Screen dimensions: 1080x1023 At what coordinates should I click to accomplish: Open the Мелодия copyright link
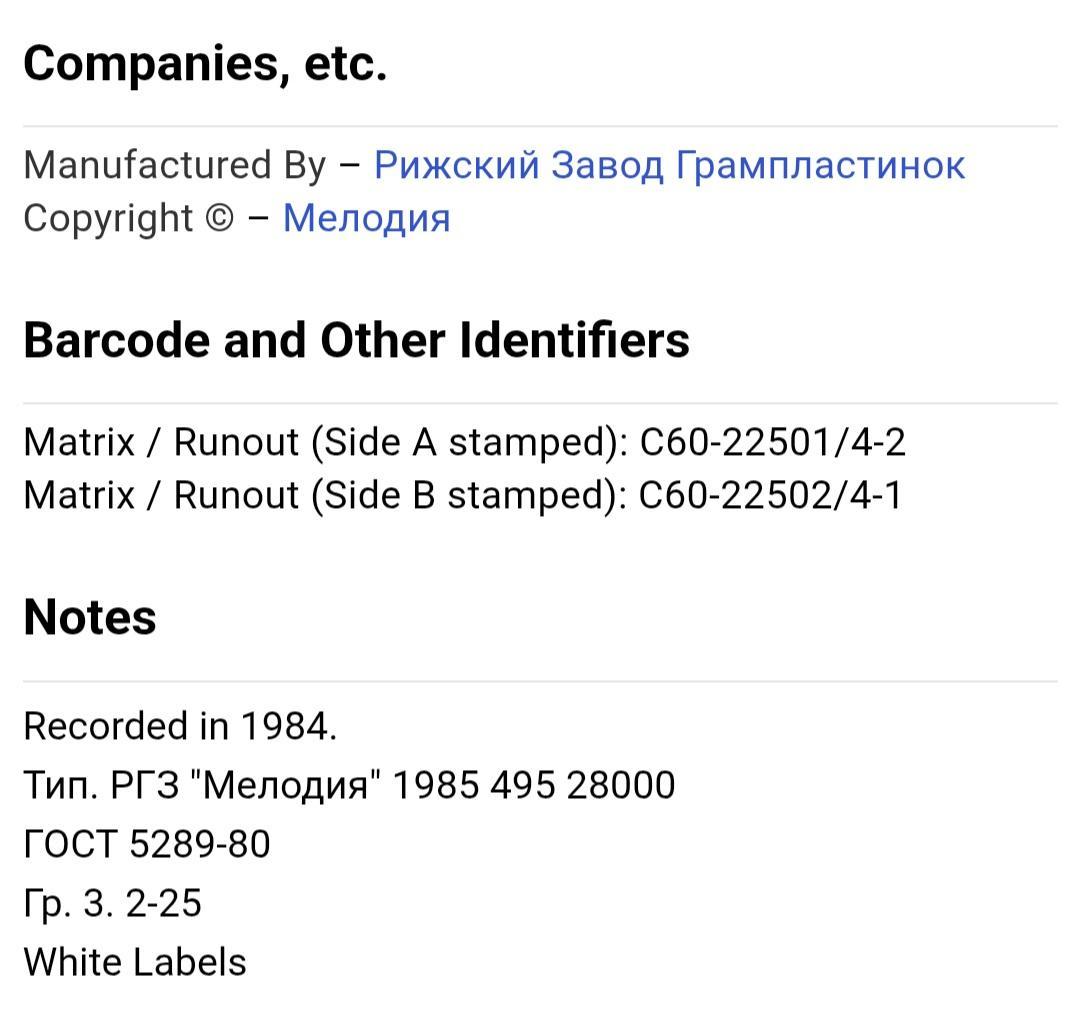point(366,218)
